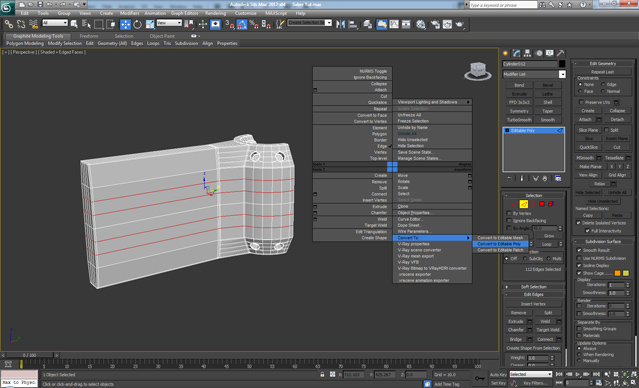Image resolution: width=639 pixels, height=388 pixels.
Task: Toggle the Angle Snap icon
Action: (242, 24)
